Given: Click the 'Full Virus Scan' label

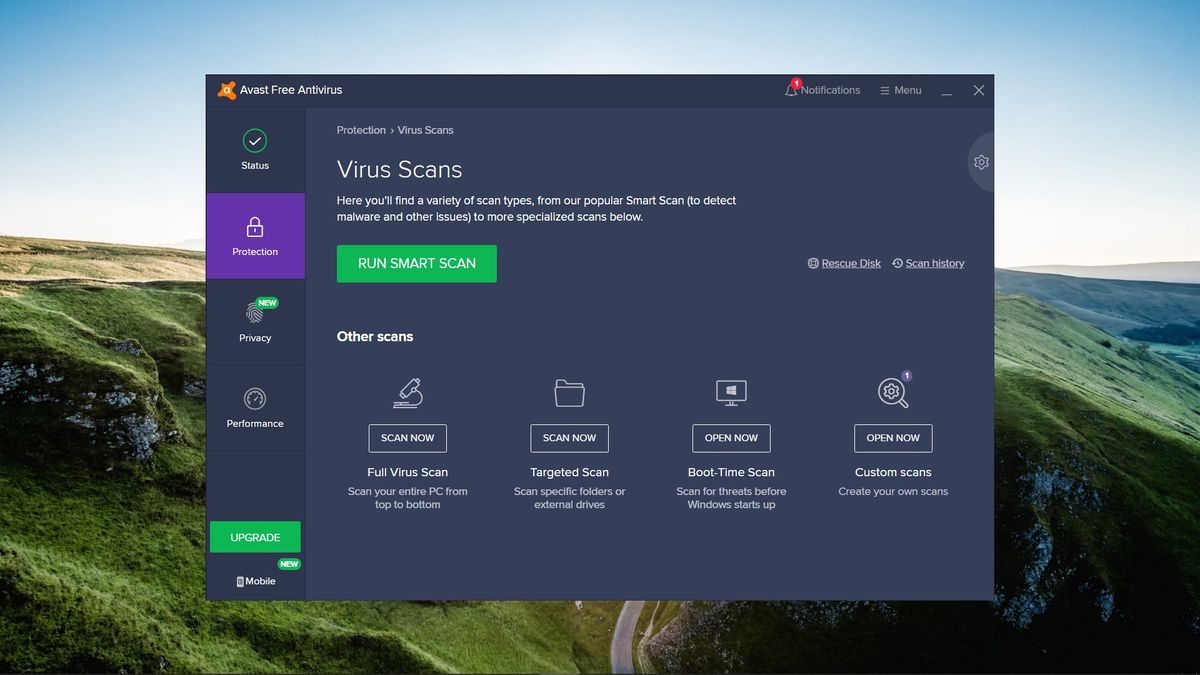Looking at the screenshot, I should tap(408, 472).
